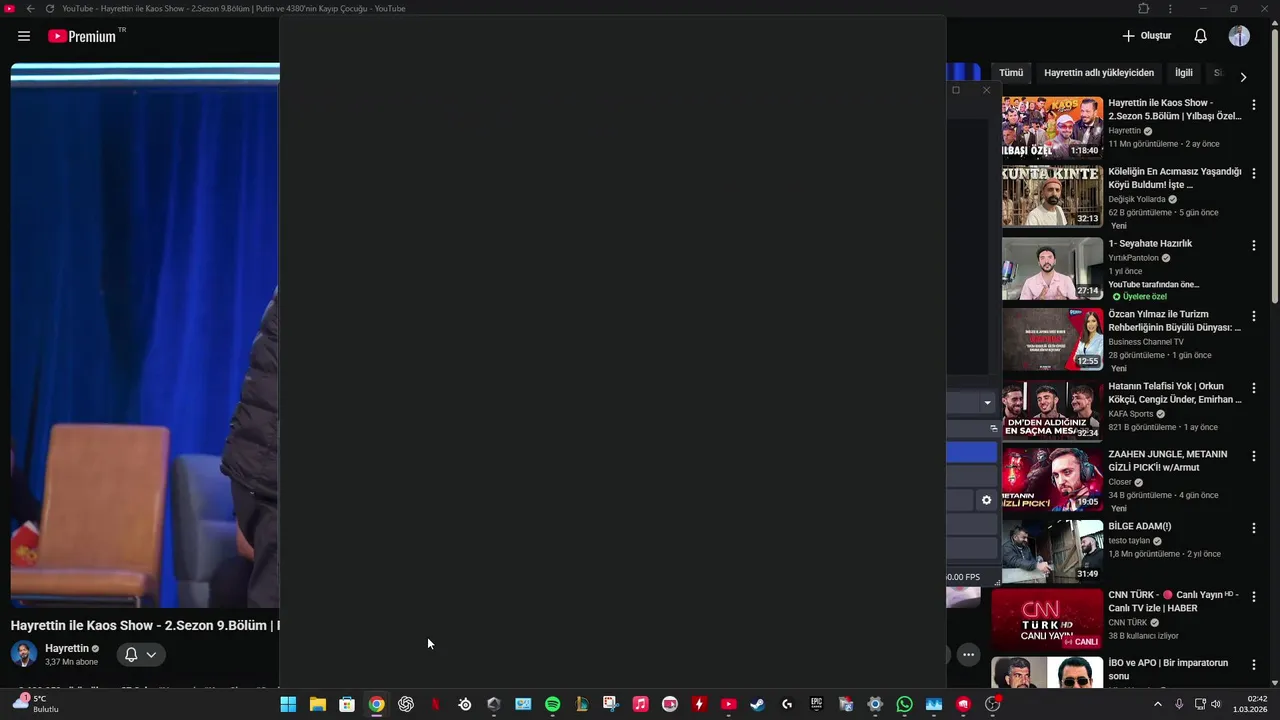Open options menu for BİLGE ADAM video

click(x=1254, y=528)
